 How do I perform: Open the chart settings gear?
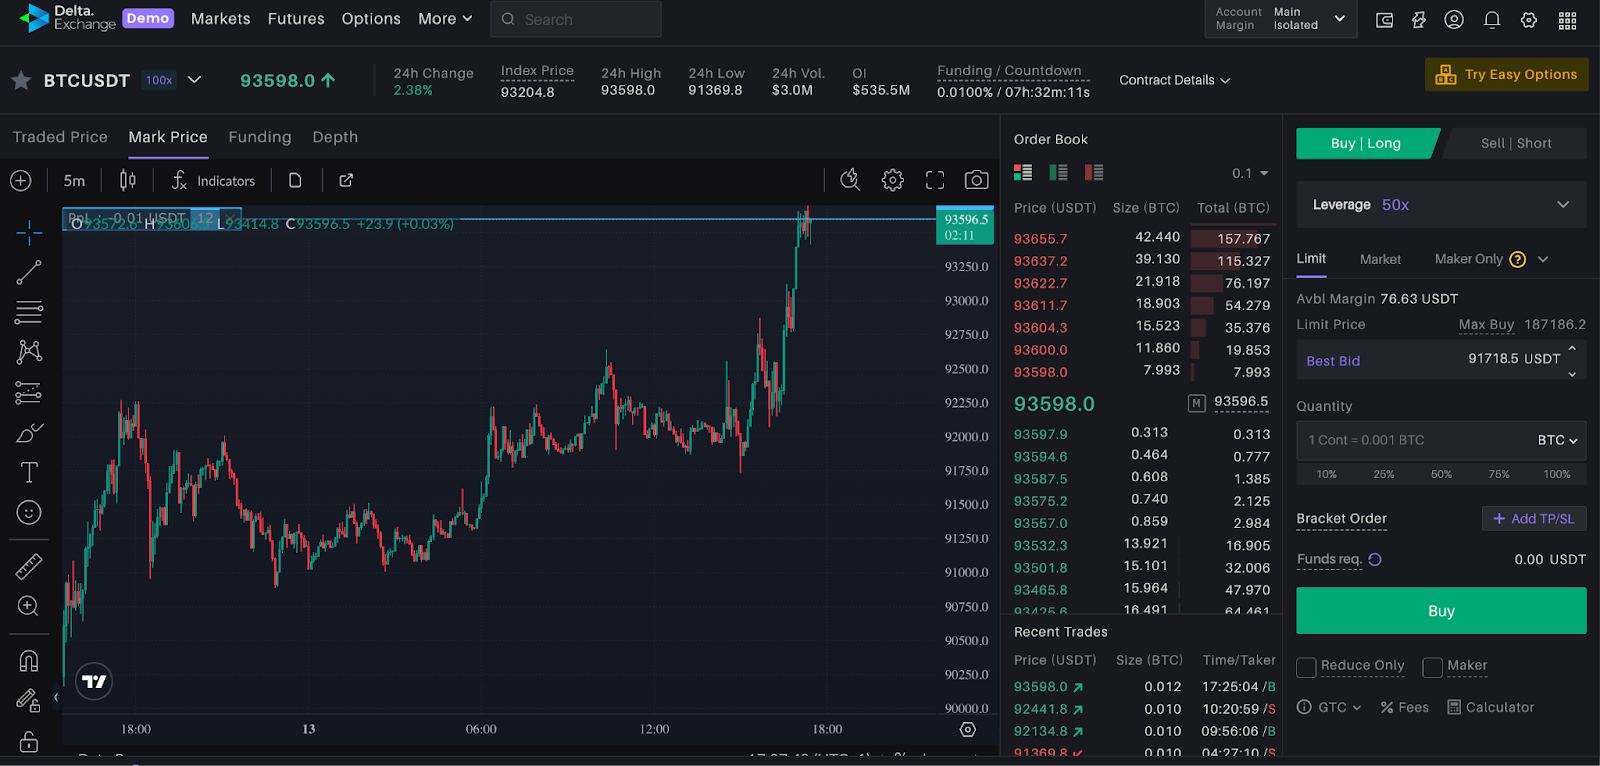893,180
